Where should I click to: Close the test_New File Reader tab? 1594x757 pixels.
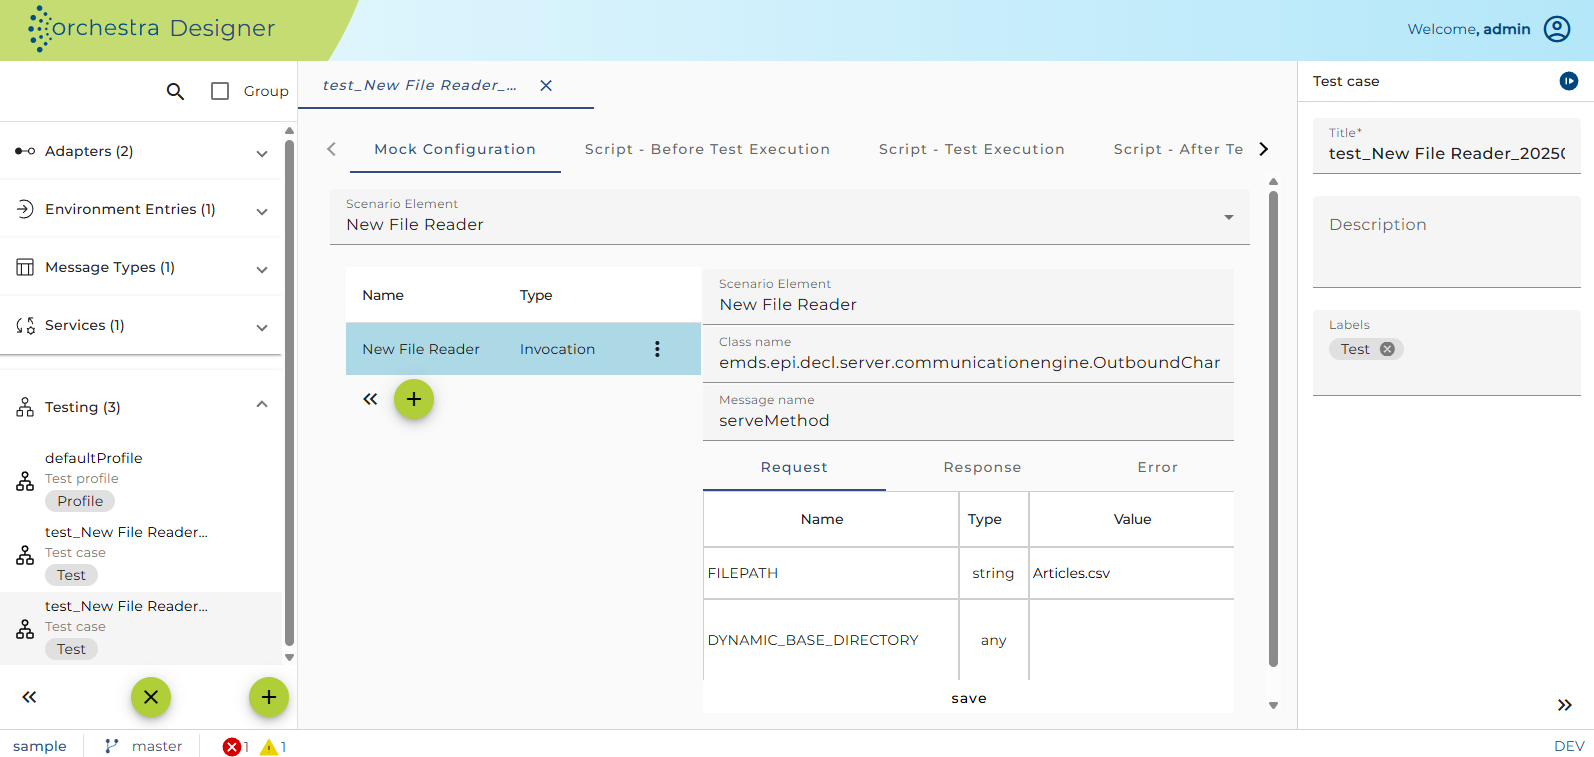pyautogui.click(x=546, y=85)
